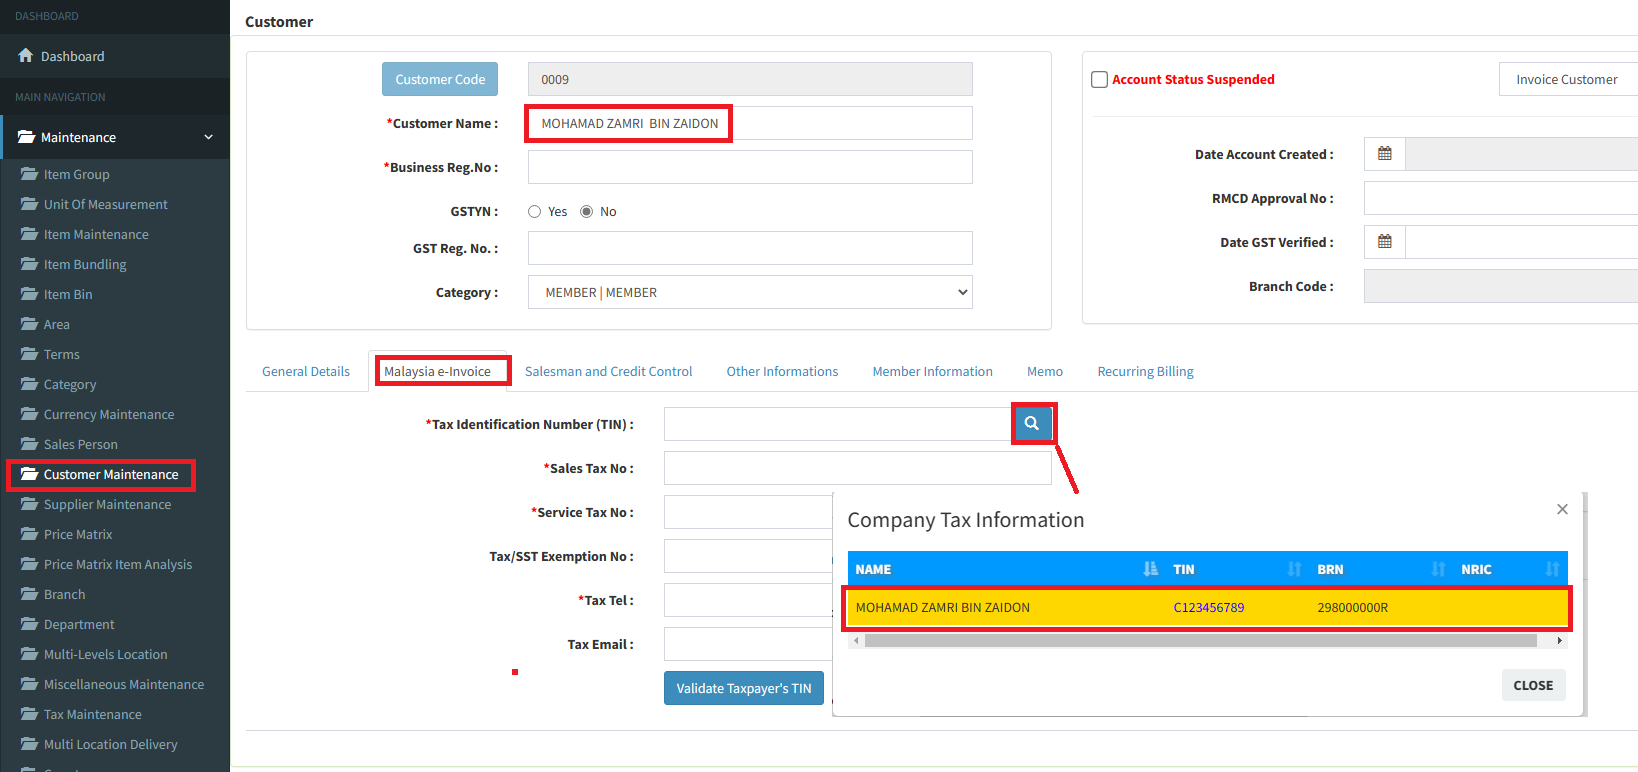Image resolution: width=1638 pixels, height=772 pixels.
Task: Tick the Account Status Suspended checkbox
Action: coord(1099,80)
